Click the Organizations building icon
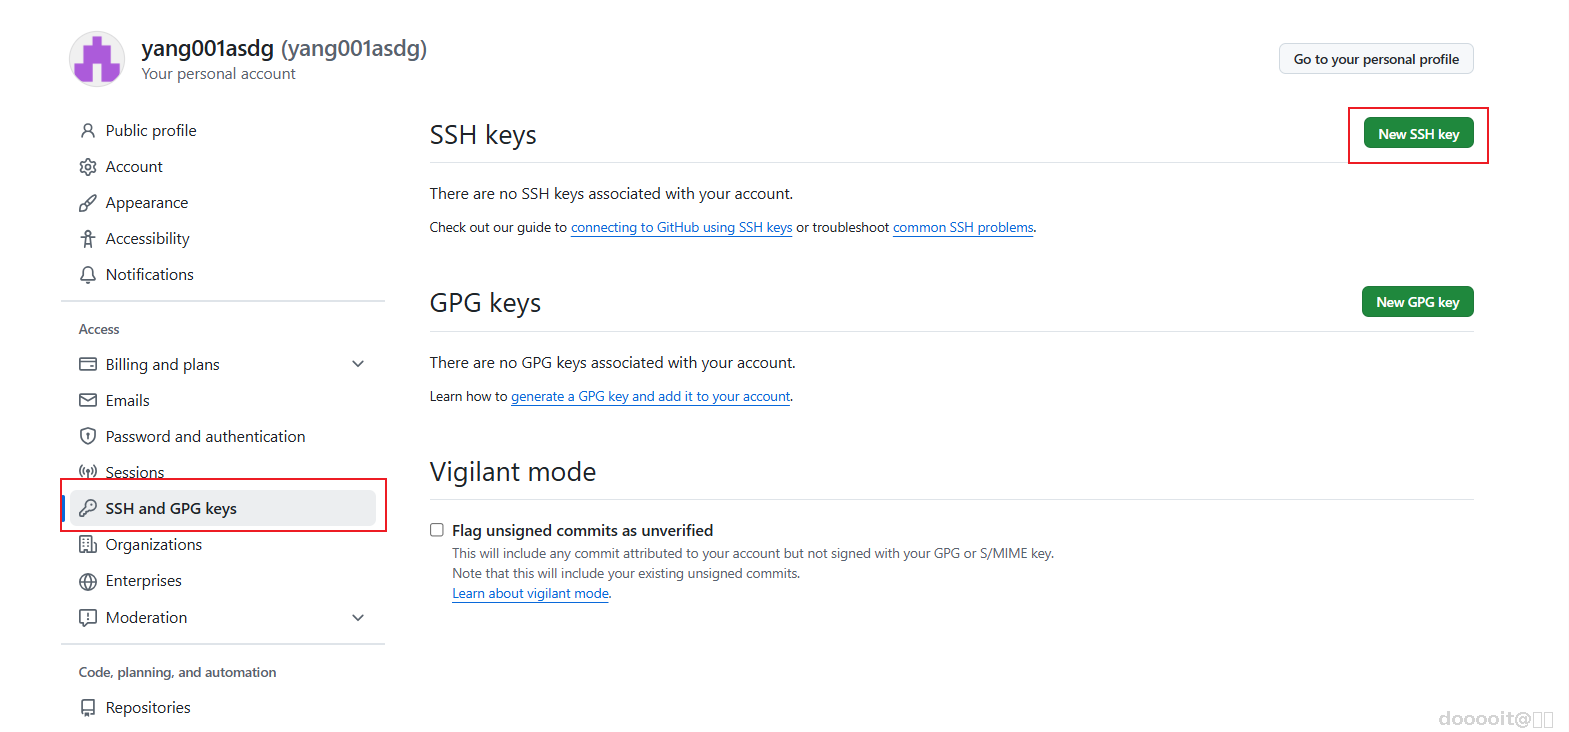This screenshot has height=732, width=1569. [x=88, y=545]
